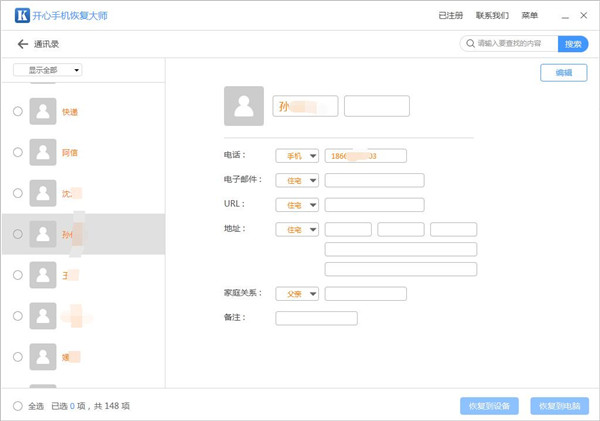Select the radio button for 快递
Viewport: 600px width, 421px height.
pyautogui.click(x=17, y=112)
